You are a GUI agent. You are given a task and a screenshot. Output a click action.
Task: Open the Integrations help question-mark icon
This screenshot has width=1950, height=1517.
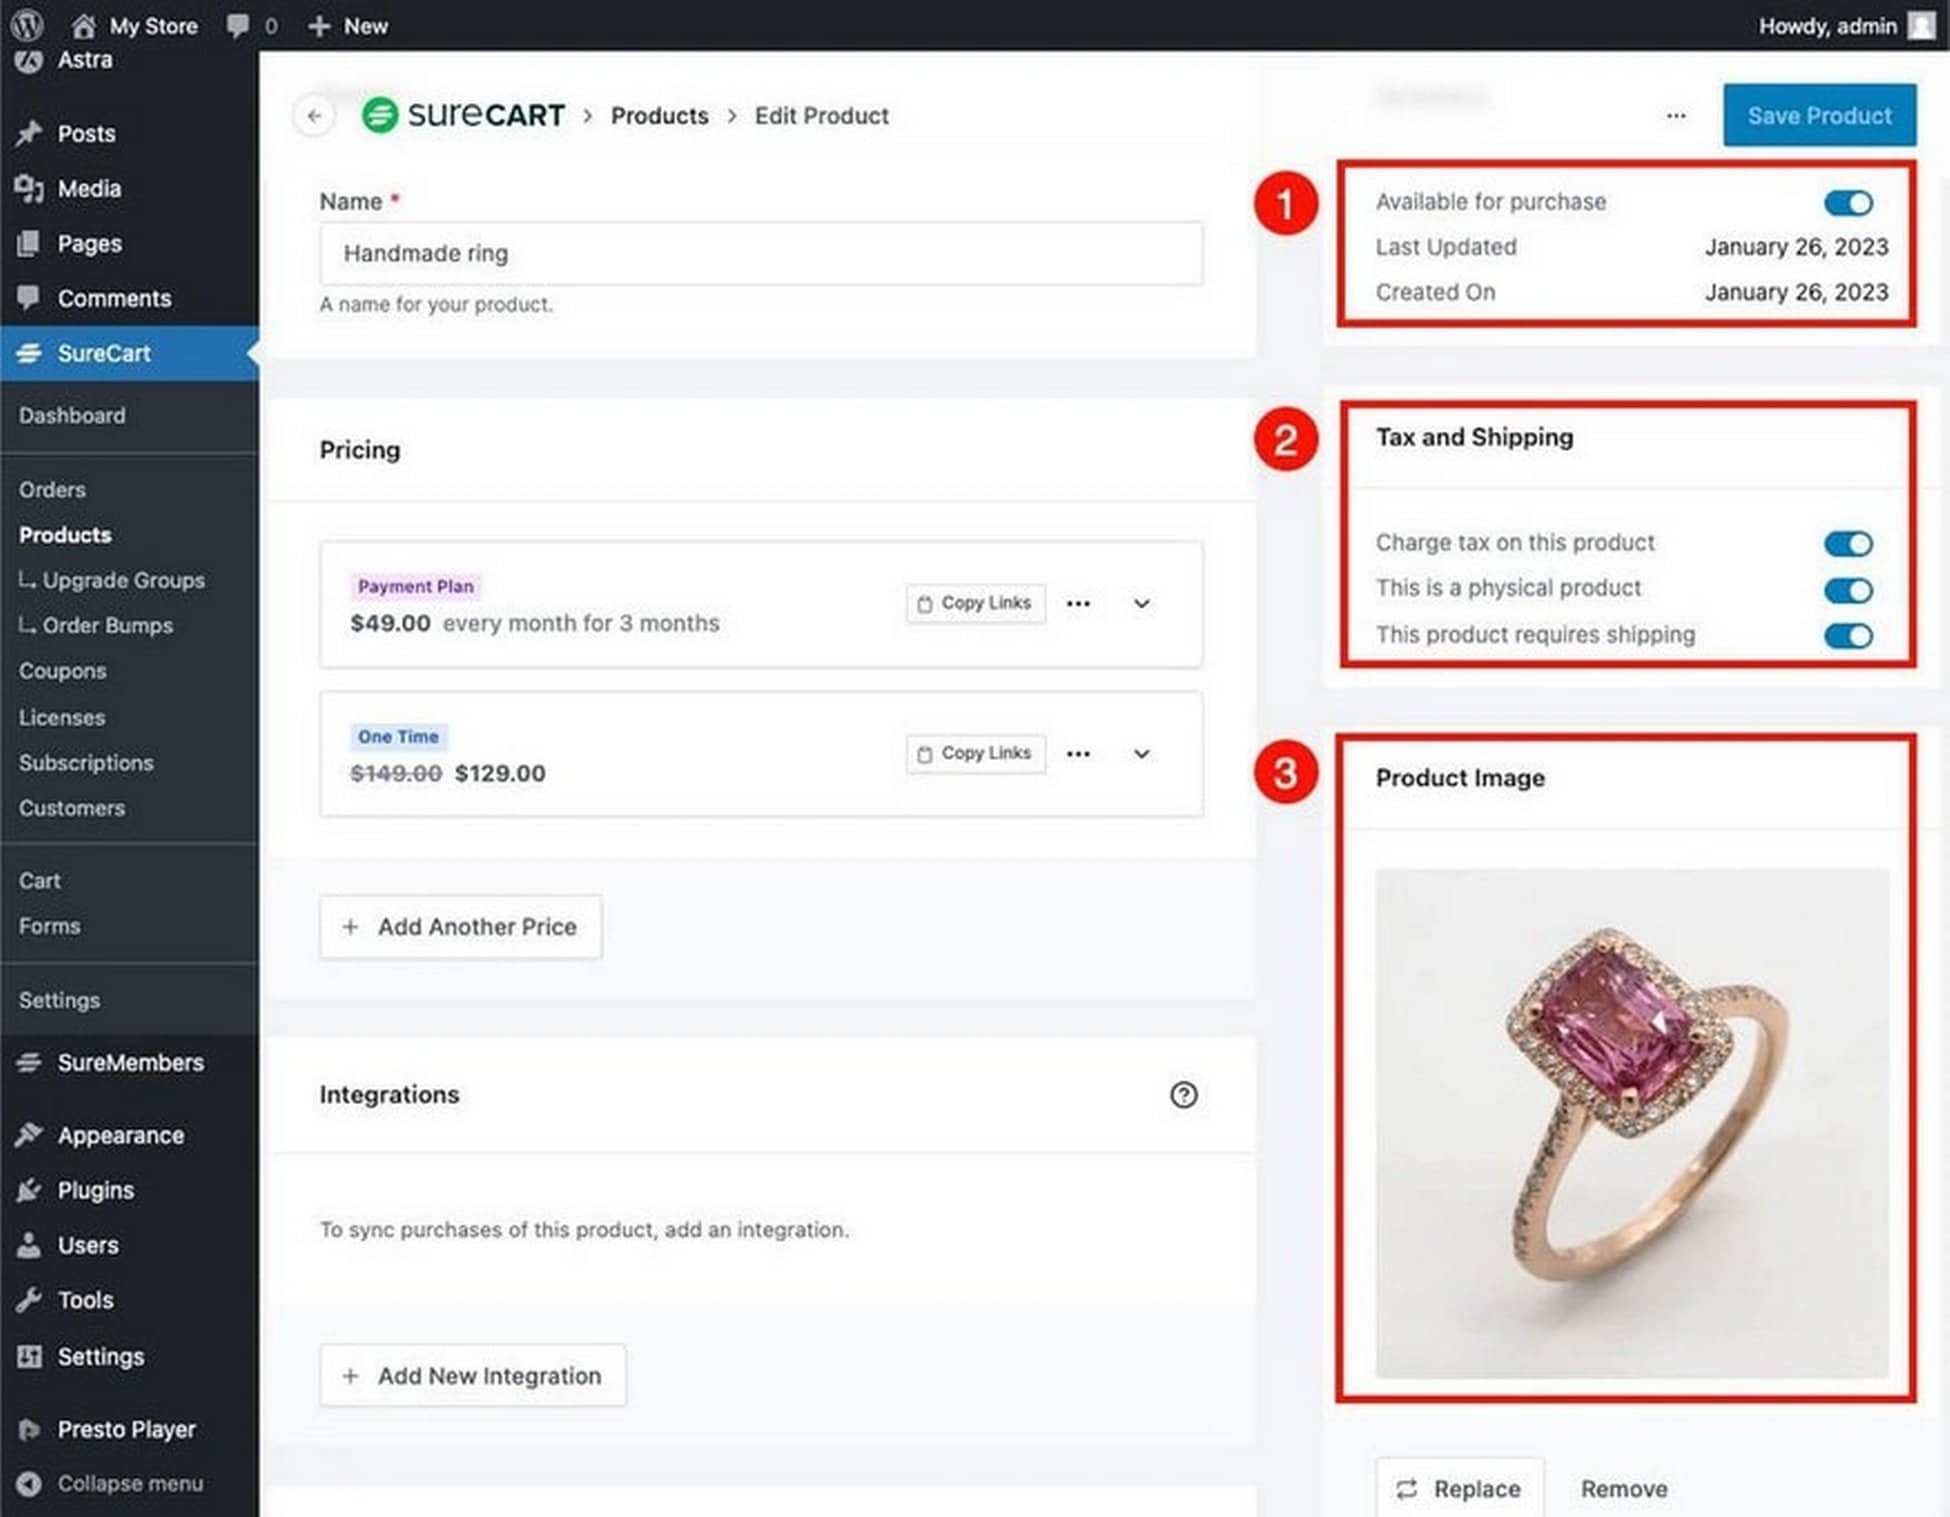point(1183,1095)
